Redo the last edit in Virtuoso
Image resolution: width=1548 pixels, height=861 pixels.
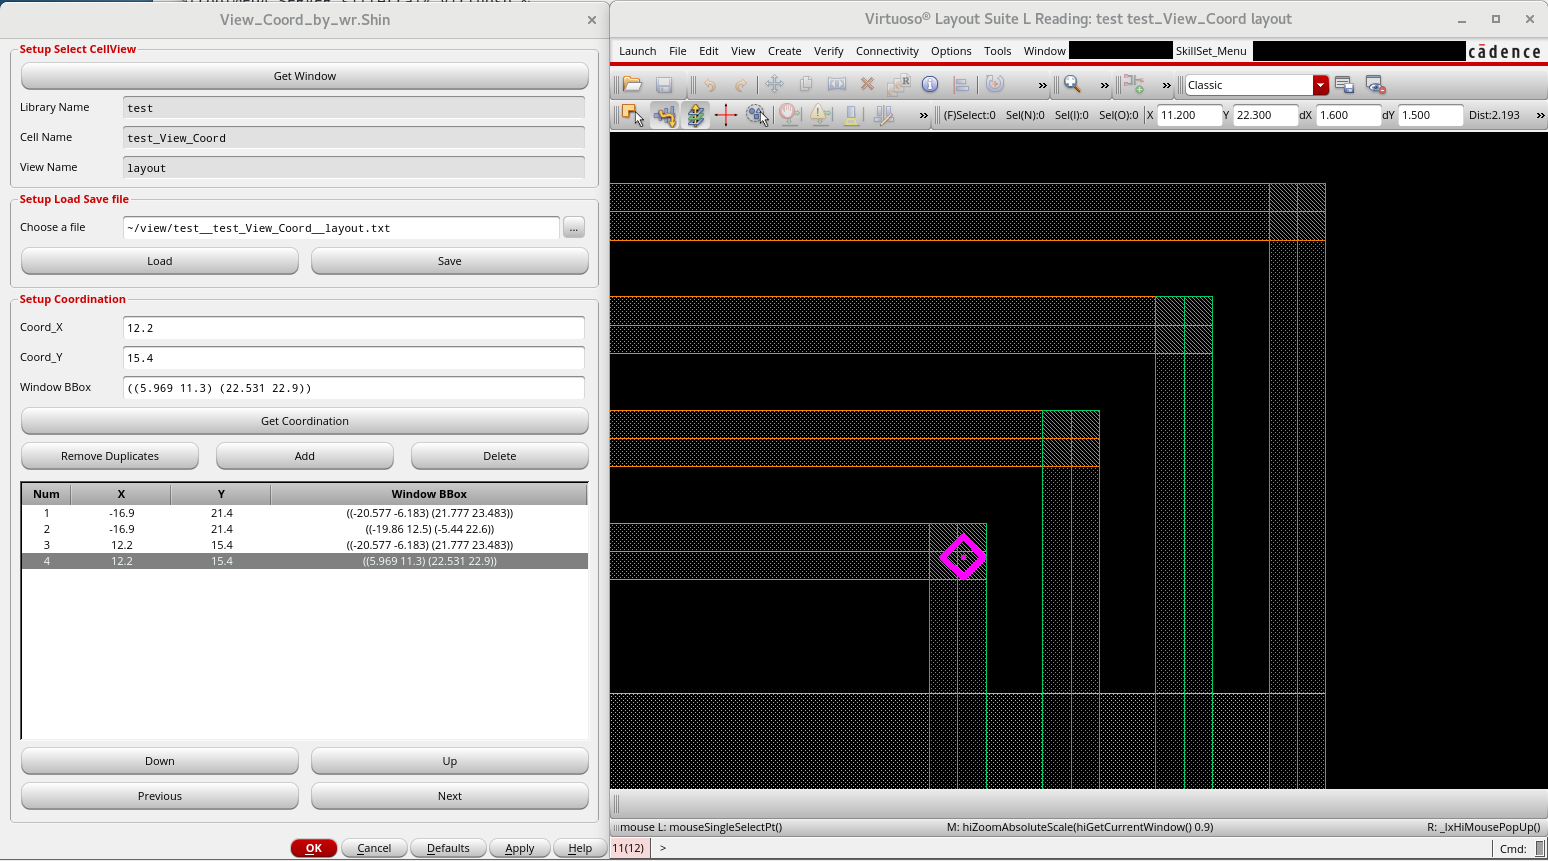(741, 85)
